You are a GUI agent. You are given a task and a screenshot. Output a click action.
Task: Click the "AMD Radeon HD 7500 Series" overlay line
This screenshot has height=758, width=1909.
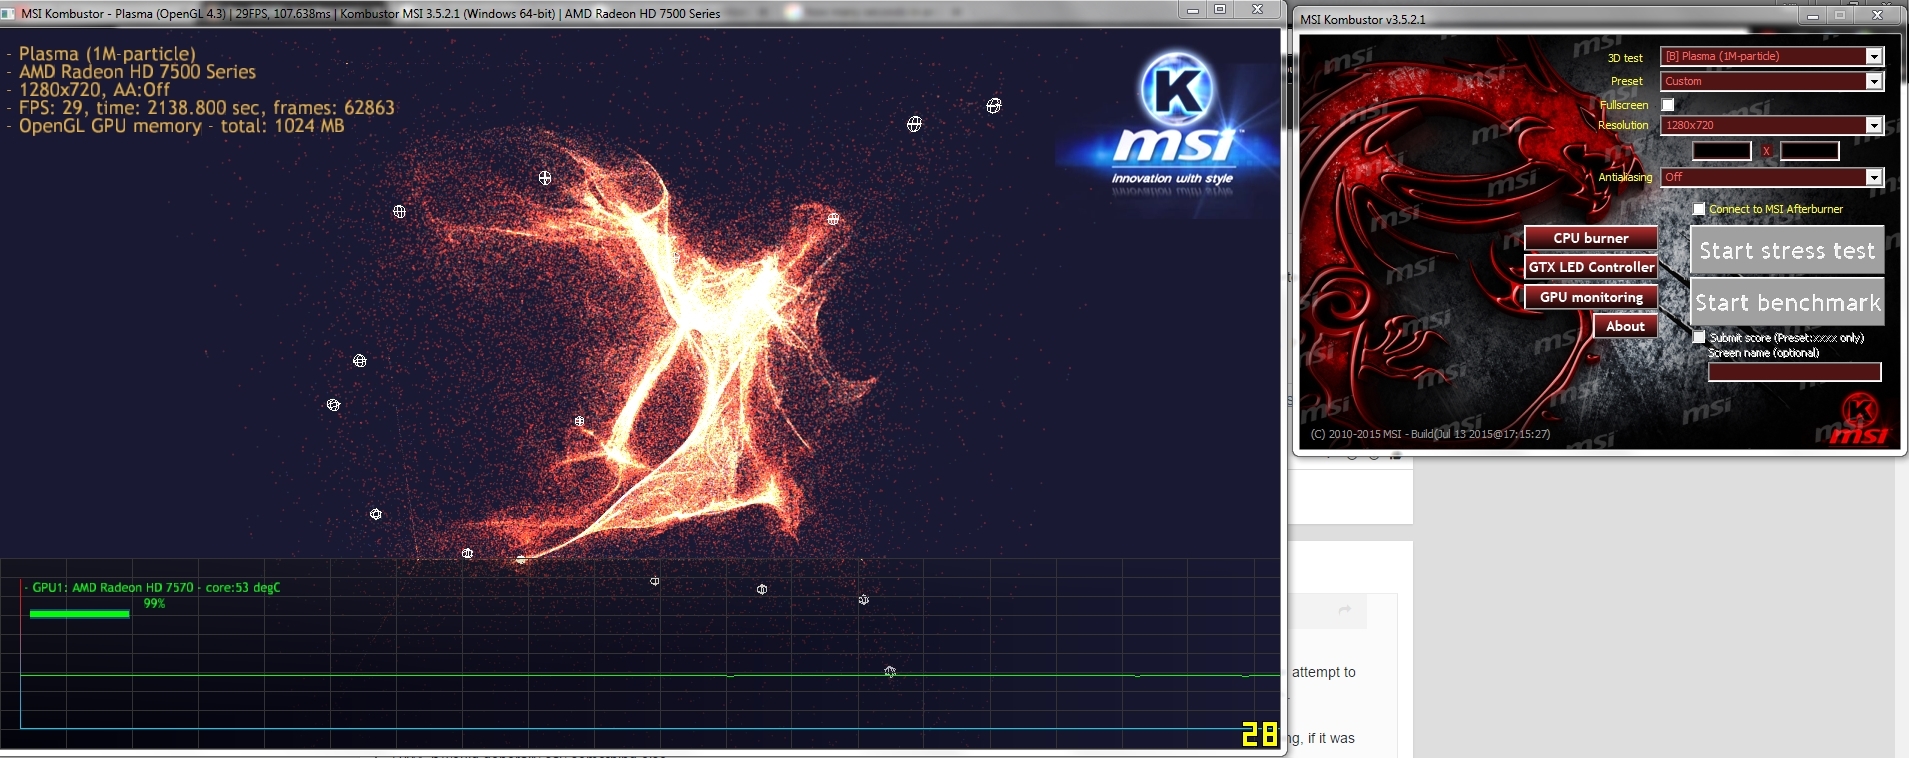(x=137, y=72)
